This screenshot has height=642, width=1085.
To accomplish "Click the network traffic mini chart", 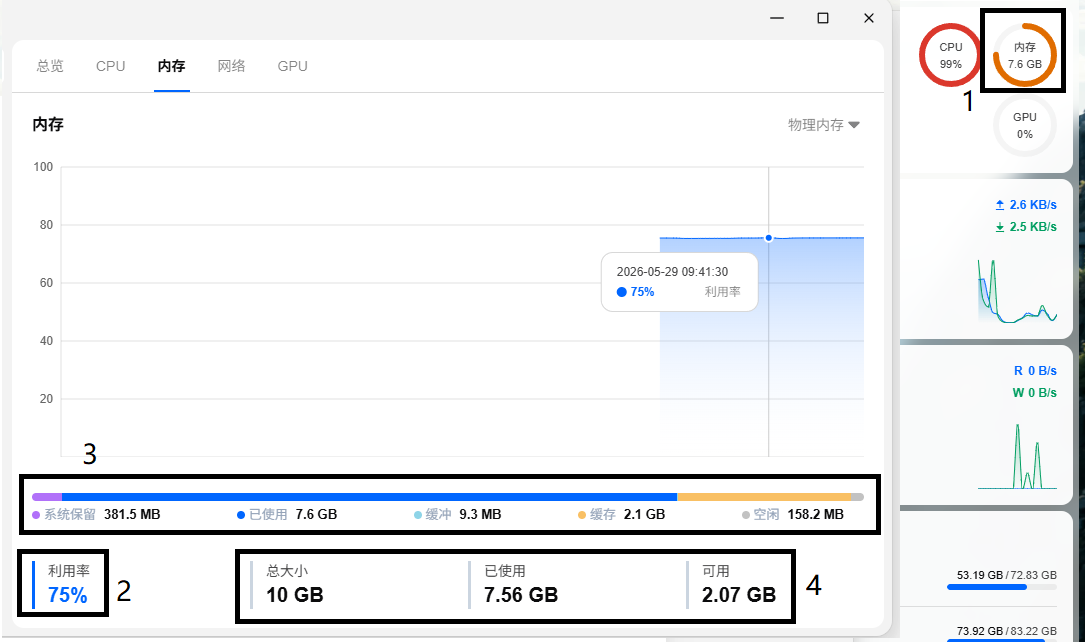I will tap(1017, 291).
